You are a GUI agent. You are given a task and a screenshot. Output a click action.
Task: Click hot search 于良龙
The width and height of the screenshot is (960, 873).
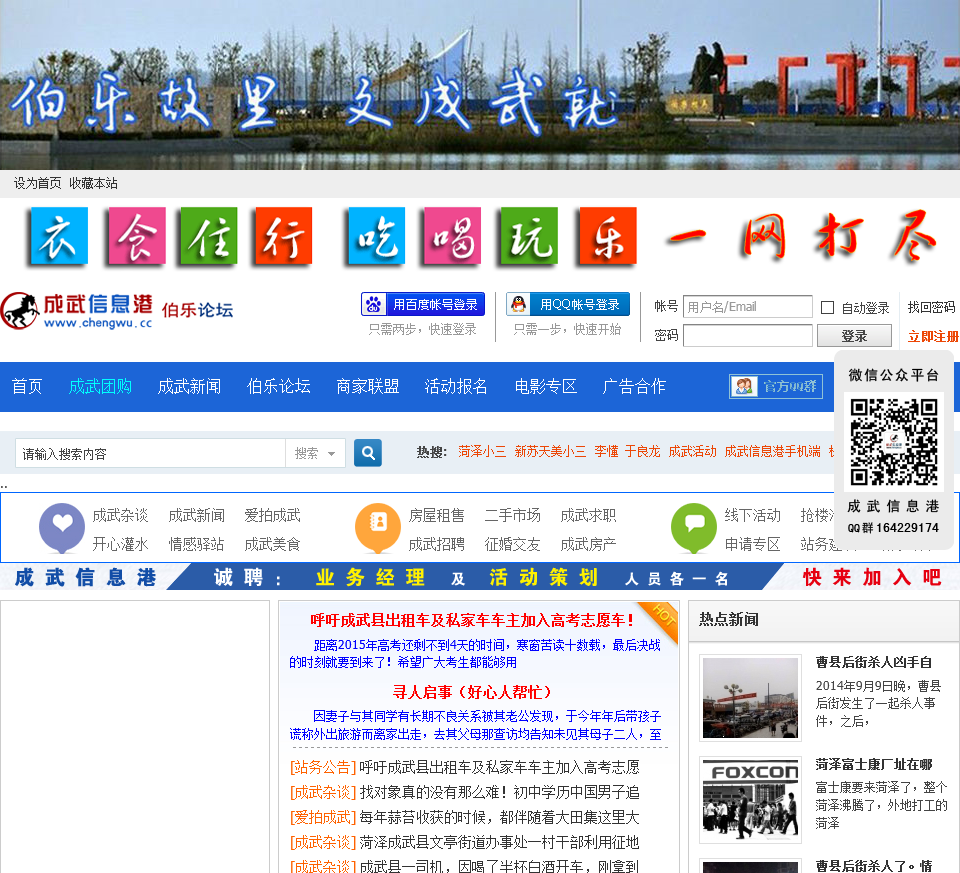coord(643,451)
